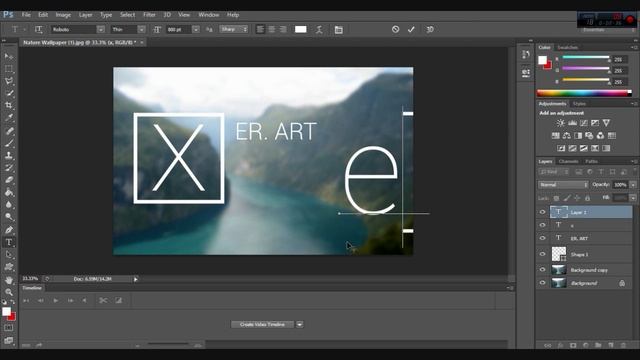The width and height of the screenshot is (640, 360).
Task: Select the Hand tool
Action: pyautogui.click(x=9, y=280)
